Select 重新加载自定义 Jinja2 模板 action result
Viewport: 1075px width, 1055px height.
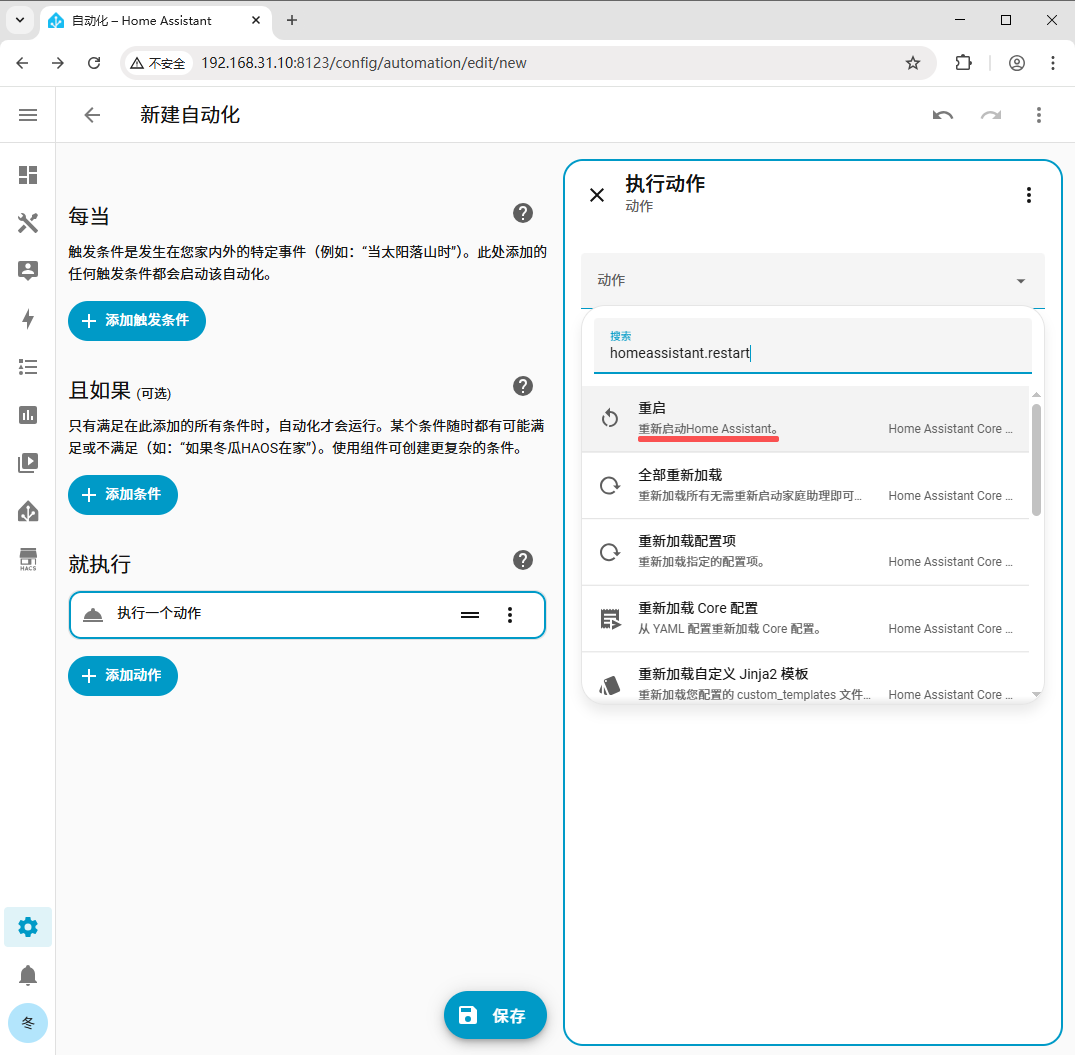tap(805, 679)
